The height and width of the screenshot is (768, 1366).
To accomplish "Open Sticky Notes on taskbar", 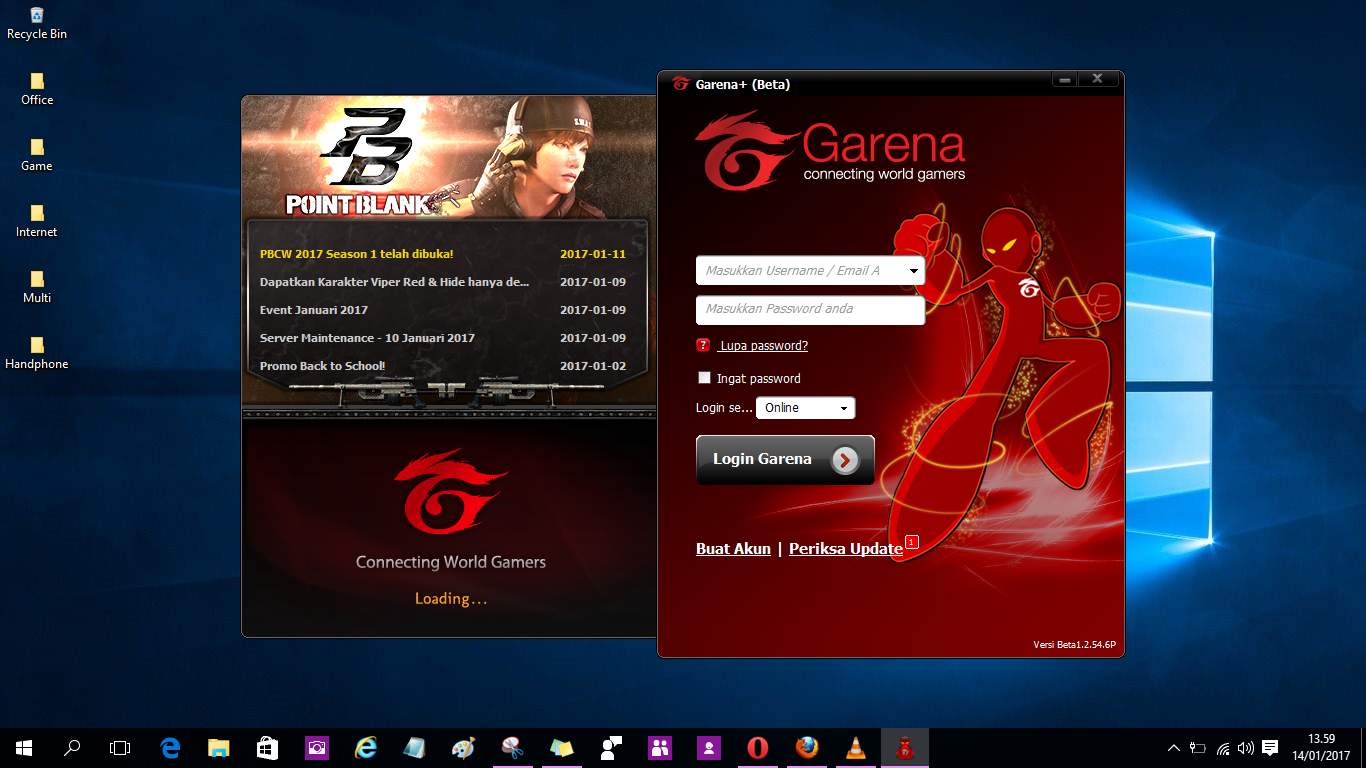I will (561, 747).
